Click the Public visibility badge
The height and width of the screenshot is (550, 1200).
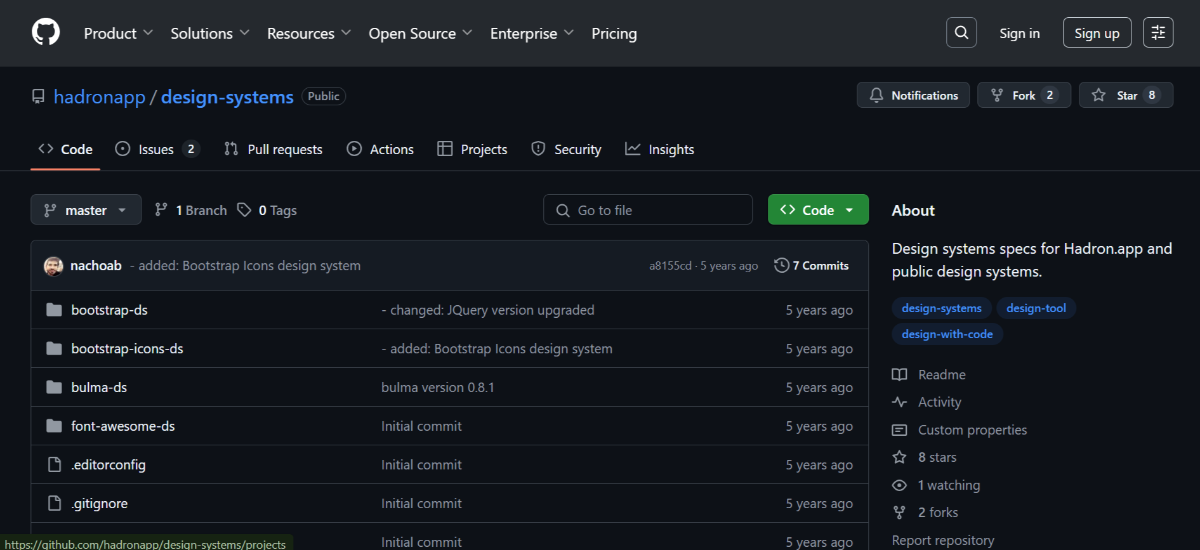pyautogui.click(x=324, y=96)
